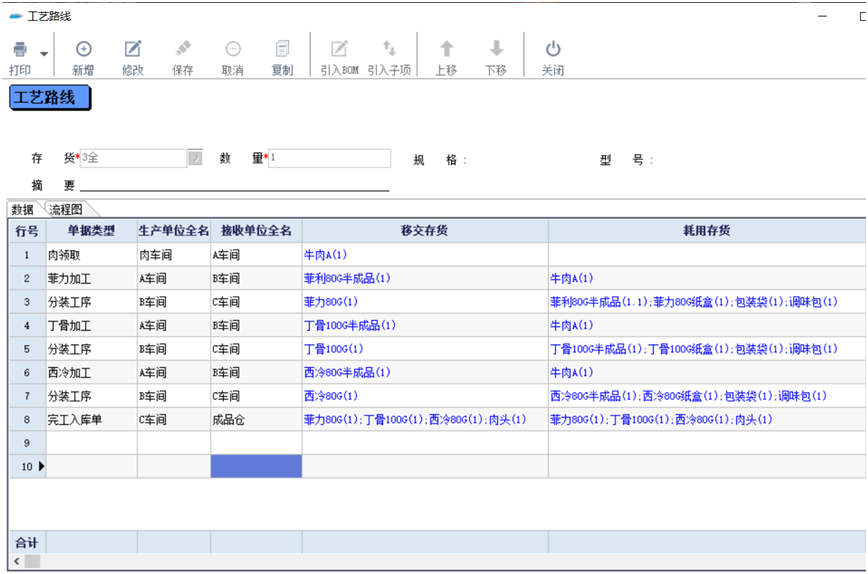Image resolution: width=868 pixels, height=574 pixels.
Task: Click the 取消 cancel icon
Action: tap(233, 49)
